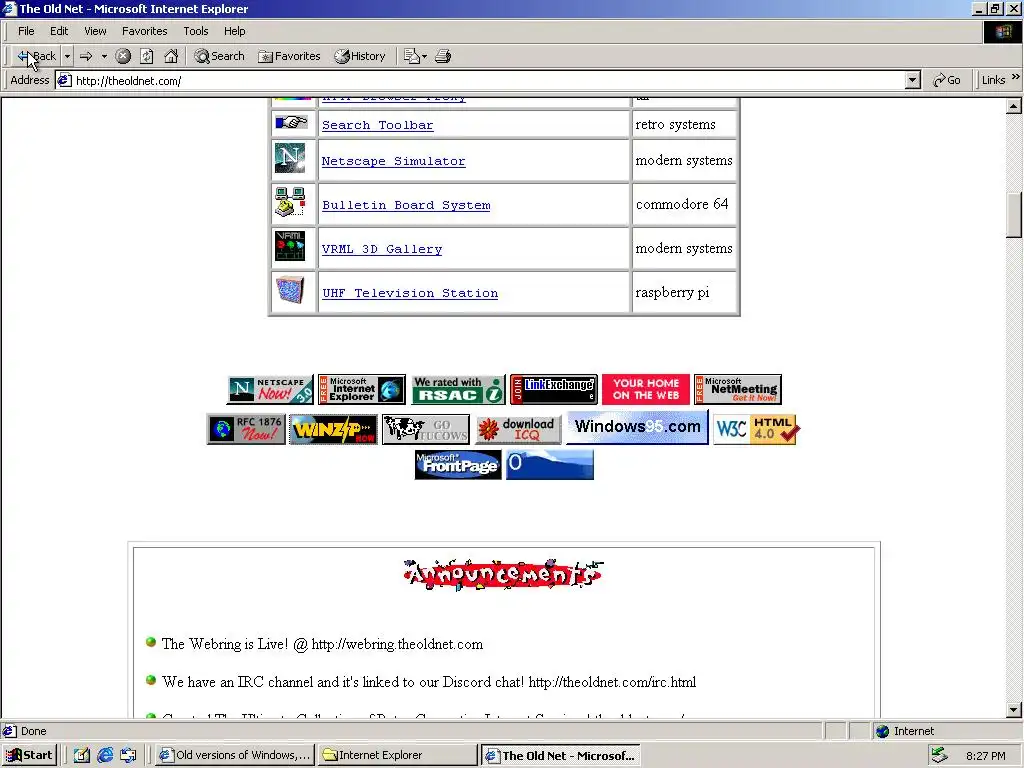Click the Forward arrow toolbar button

point(86,56)
